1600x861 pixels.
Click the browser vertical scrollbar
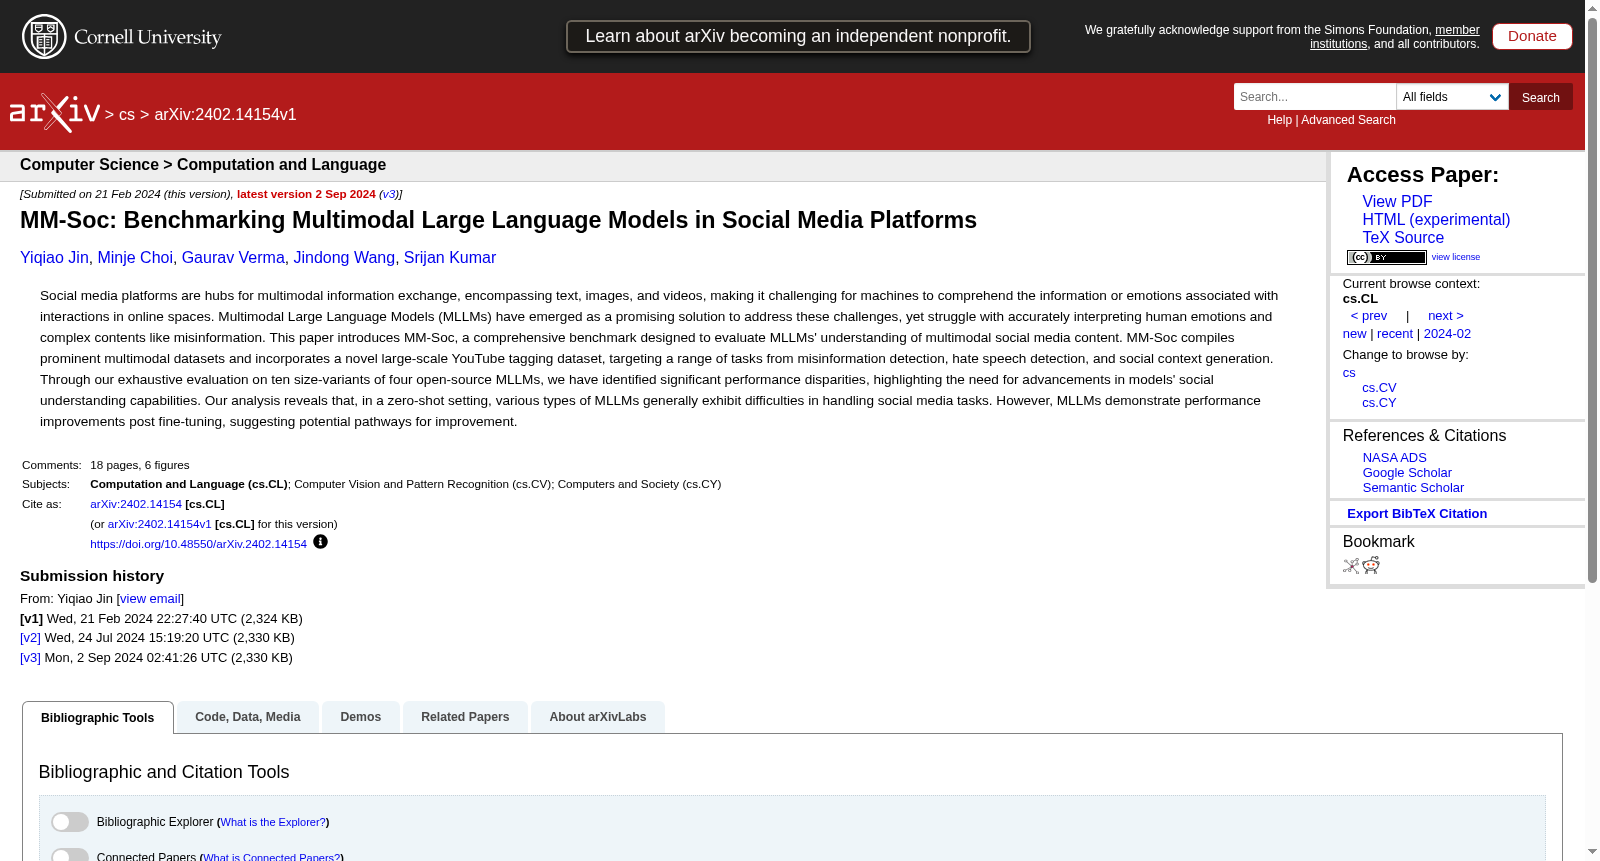click(x=1592, y=300)
